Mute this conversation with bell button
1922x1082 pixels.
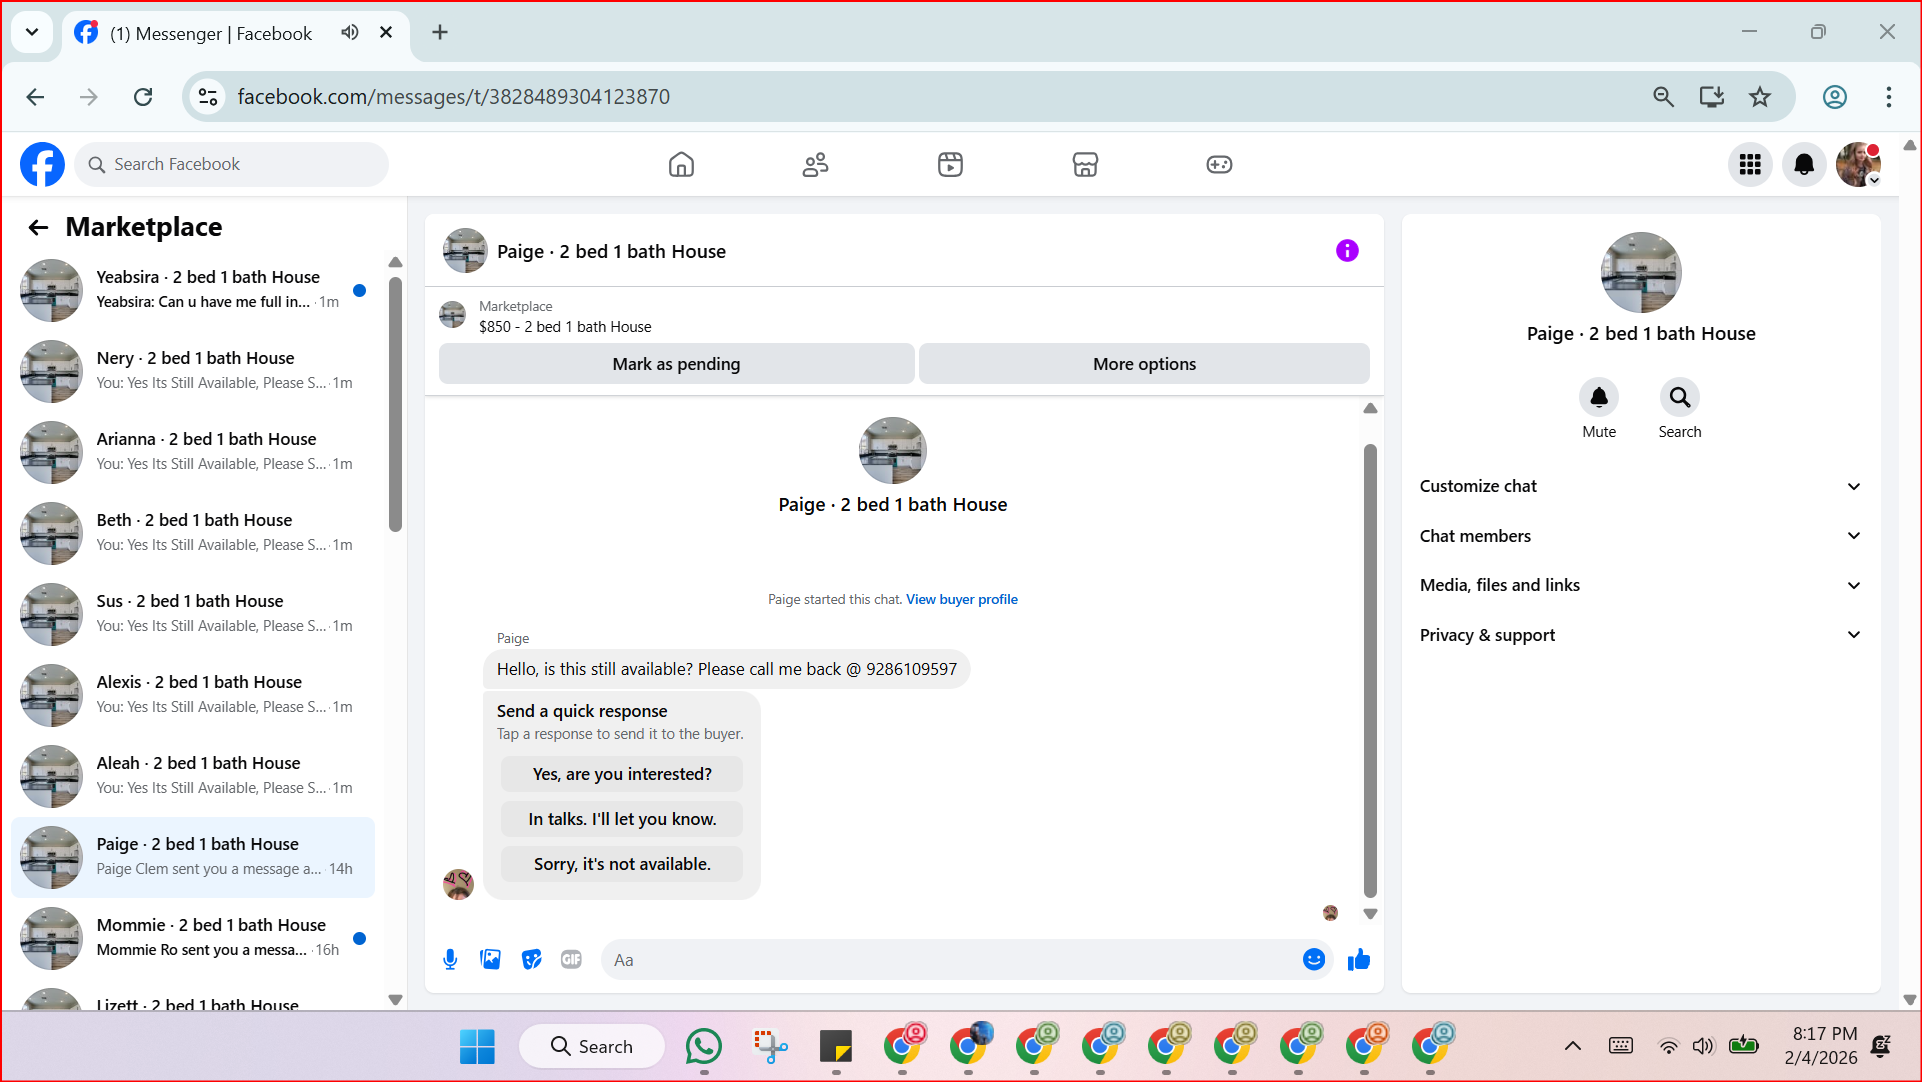point(1598,398)
